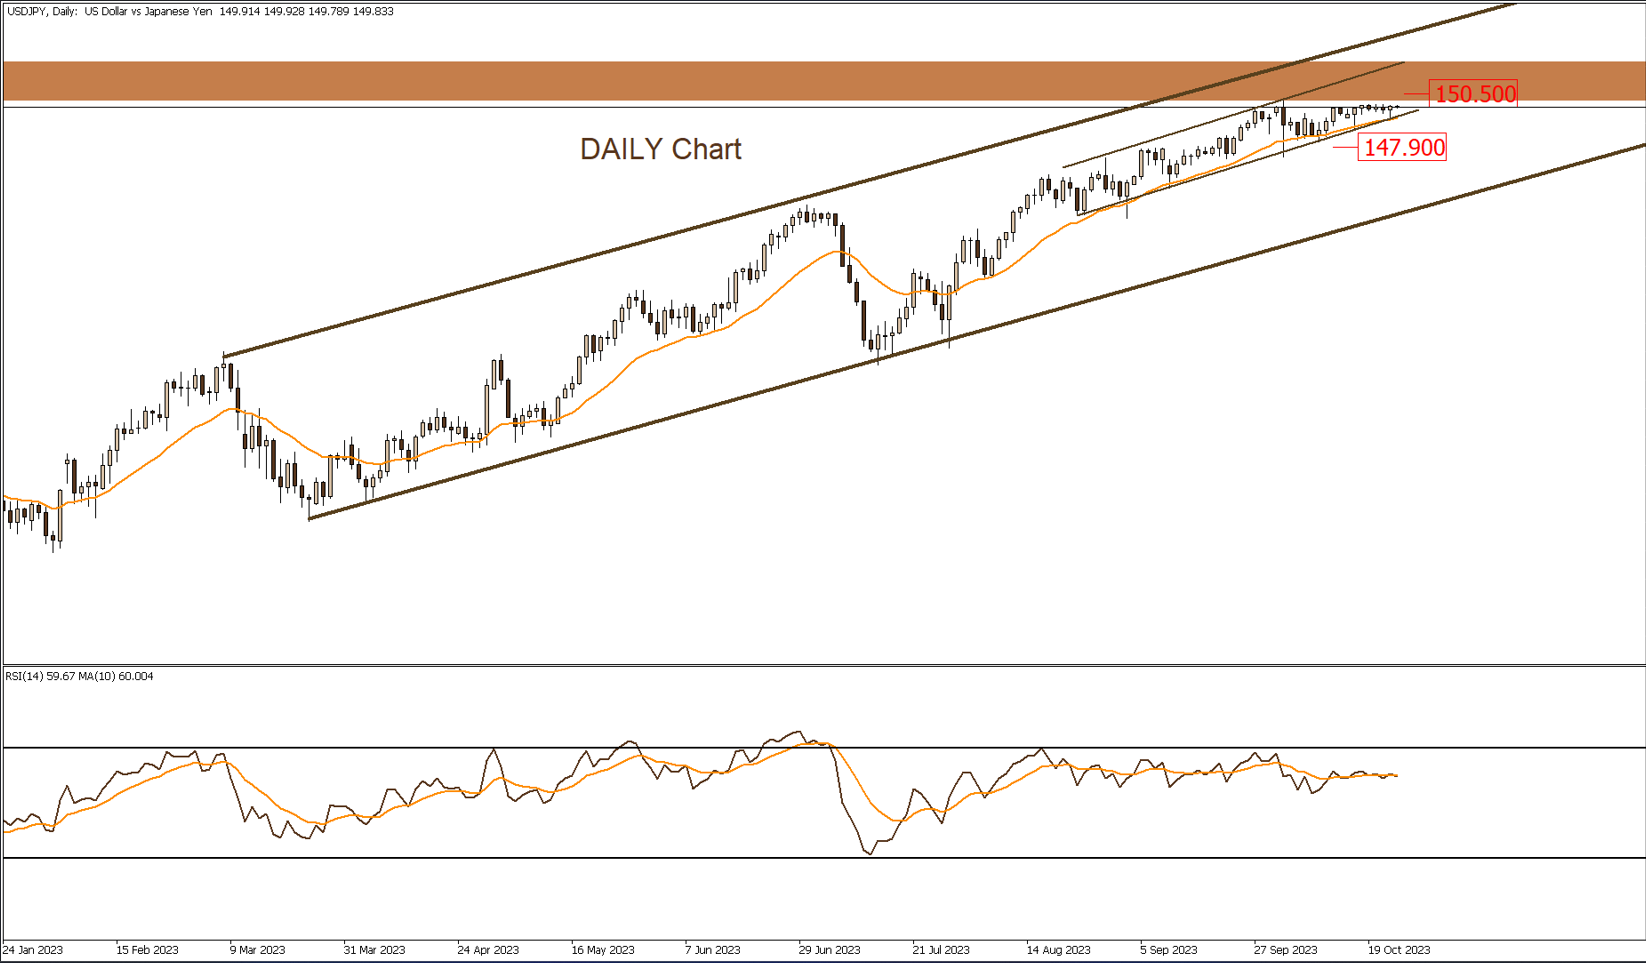Select the 5 Sep 2023 date label
Viewport: 1646px width, 963px height.
click(x=1169, y=950)
